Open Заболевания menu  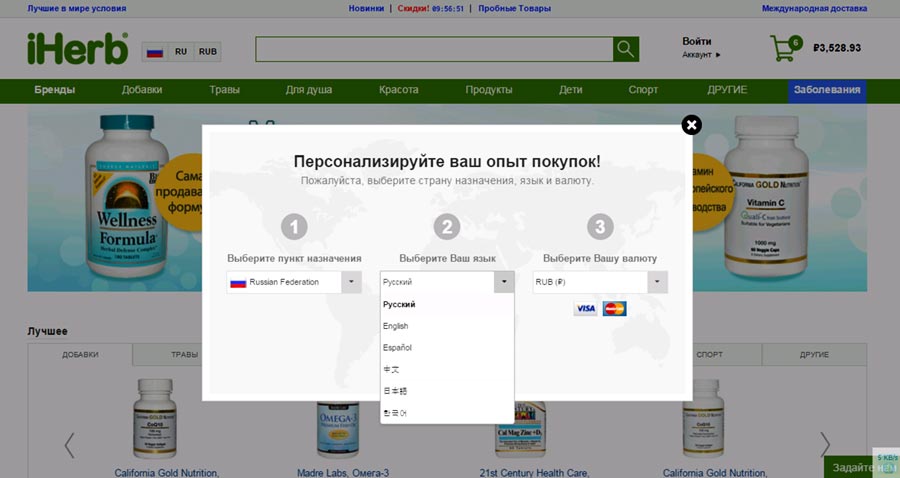[827, 91]
